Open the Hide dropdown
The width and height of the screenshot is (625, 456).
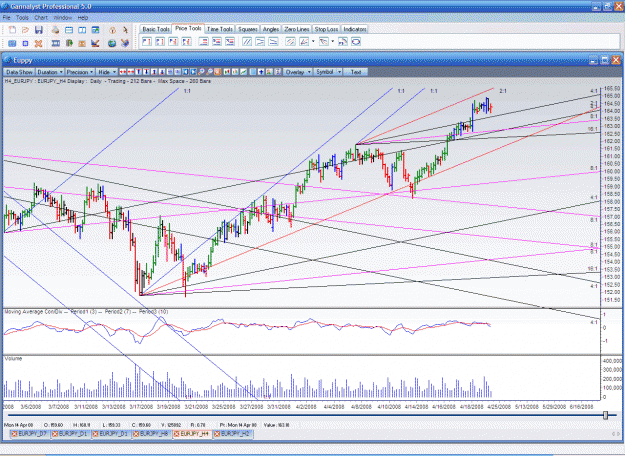point(106,72)
